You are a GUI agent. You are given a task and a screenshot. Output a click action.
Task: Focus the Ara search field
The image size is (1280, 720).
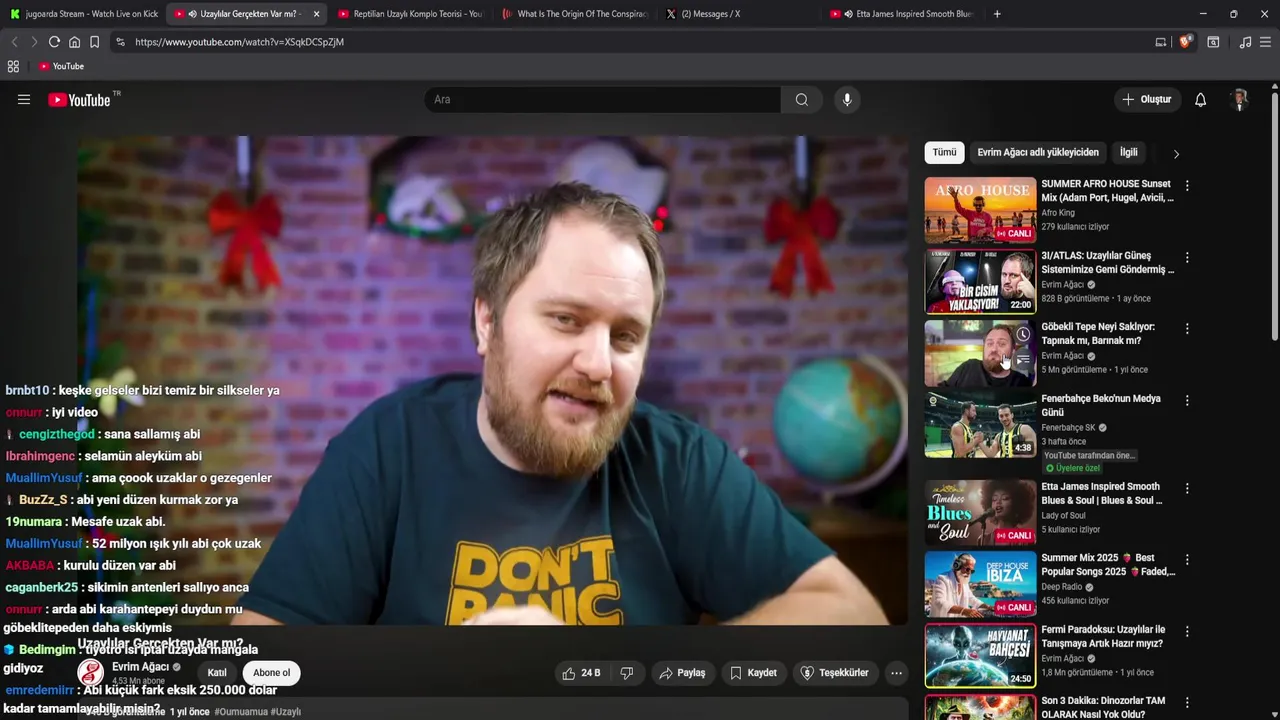[x=603, y=100]
